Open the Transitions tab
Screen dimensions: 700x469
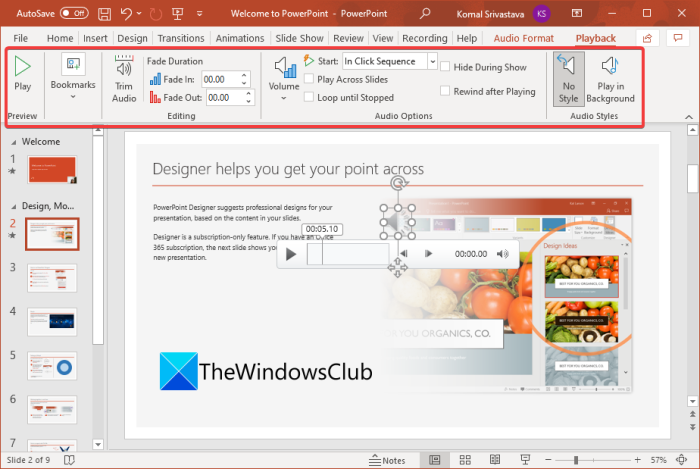(x=181, y=38)
